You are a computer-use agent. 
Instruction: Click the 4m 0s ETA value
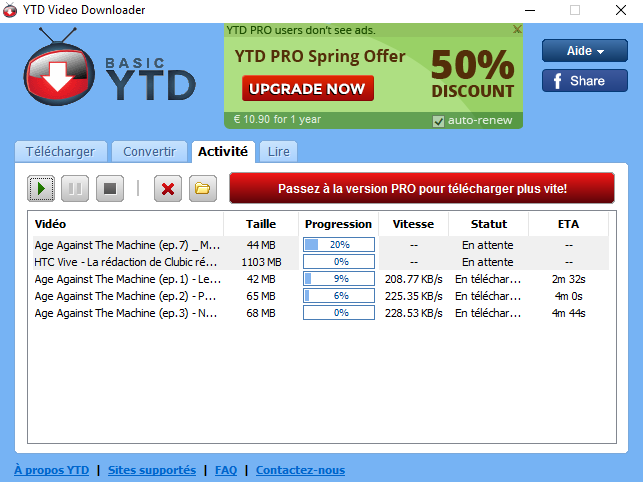(x=568, y=296)
